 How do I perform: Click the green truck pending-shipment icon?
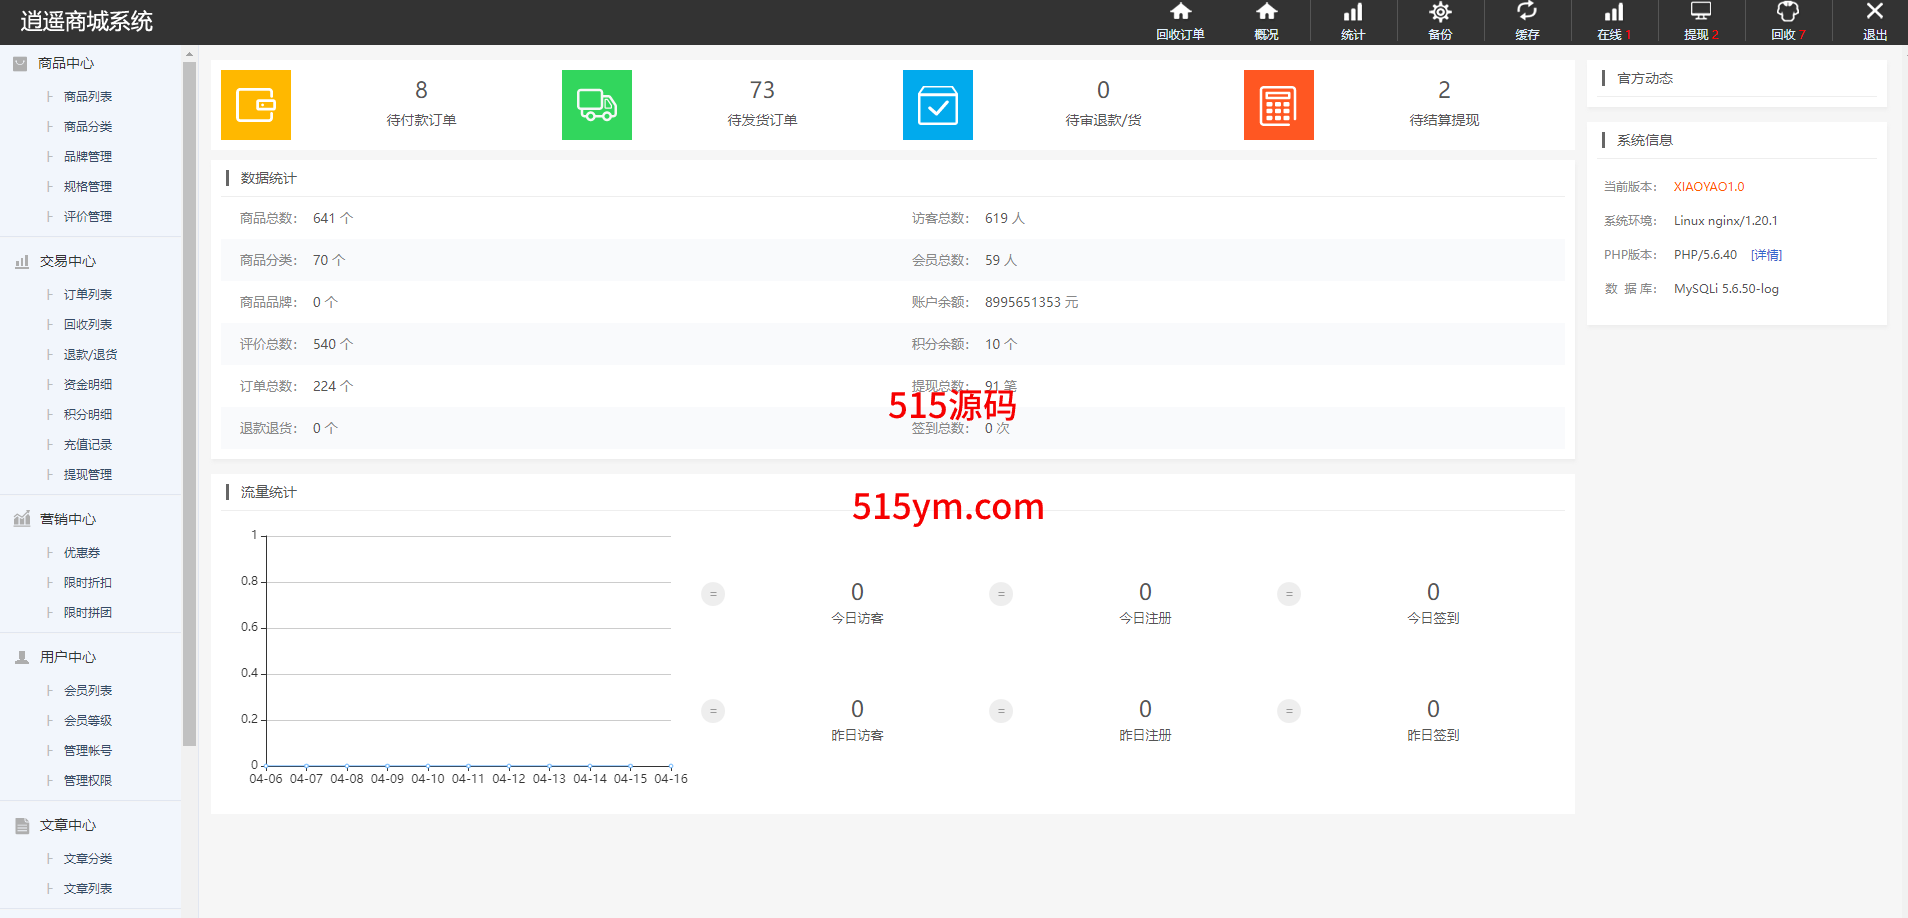[597, 105]
